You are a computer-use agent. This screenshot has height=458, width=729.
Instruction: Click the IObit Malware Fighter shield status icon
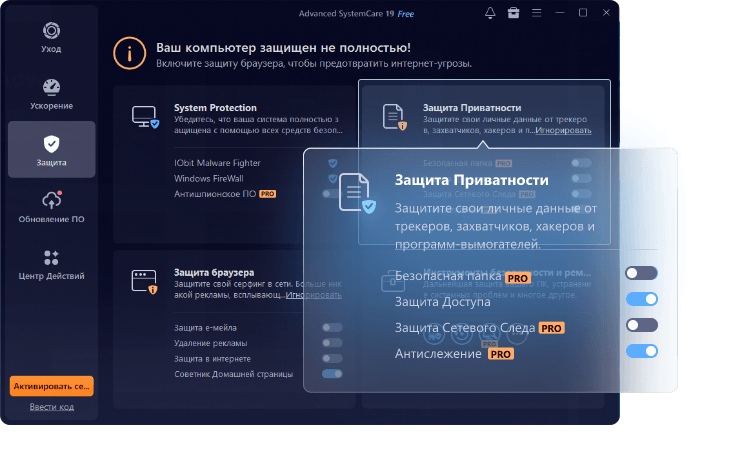pos(332,163)
